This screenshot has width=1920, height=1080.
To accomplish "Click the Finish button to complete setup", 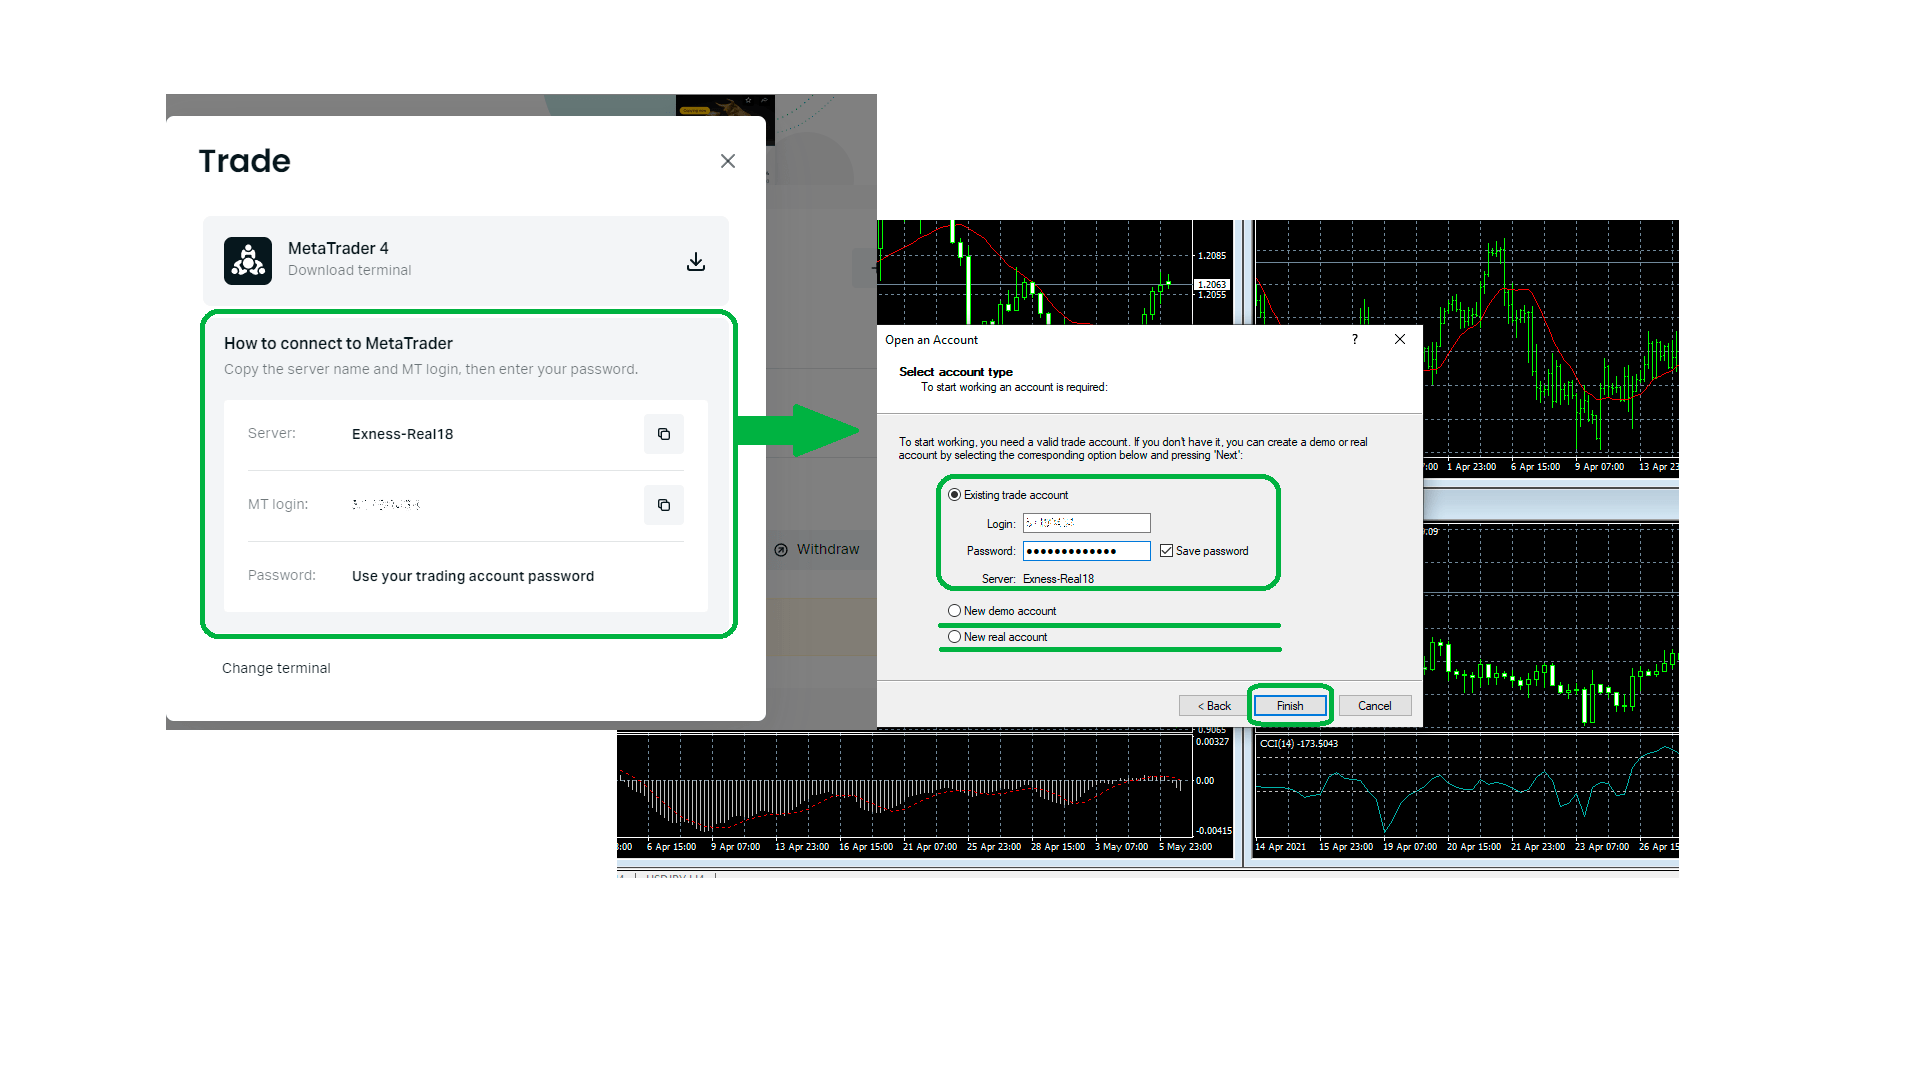I will pos(1290,704).
